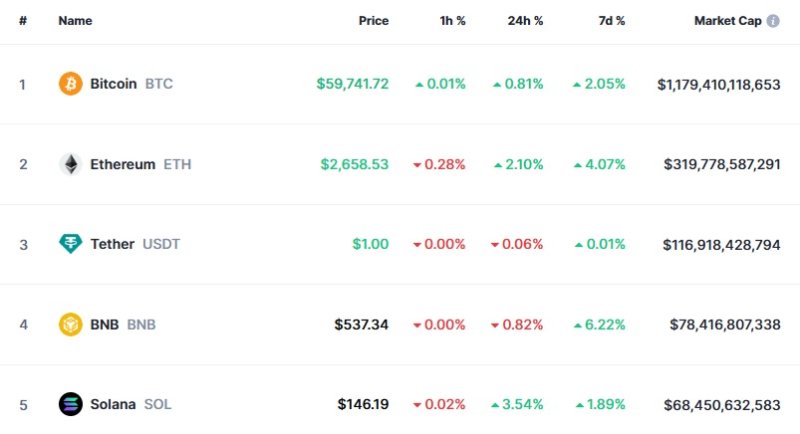Open the Market Cap info icon

773,21
